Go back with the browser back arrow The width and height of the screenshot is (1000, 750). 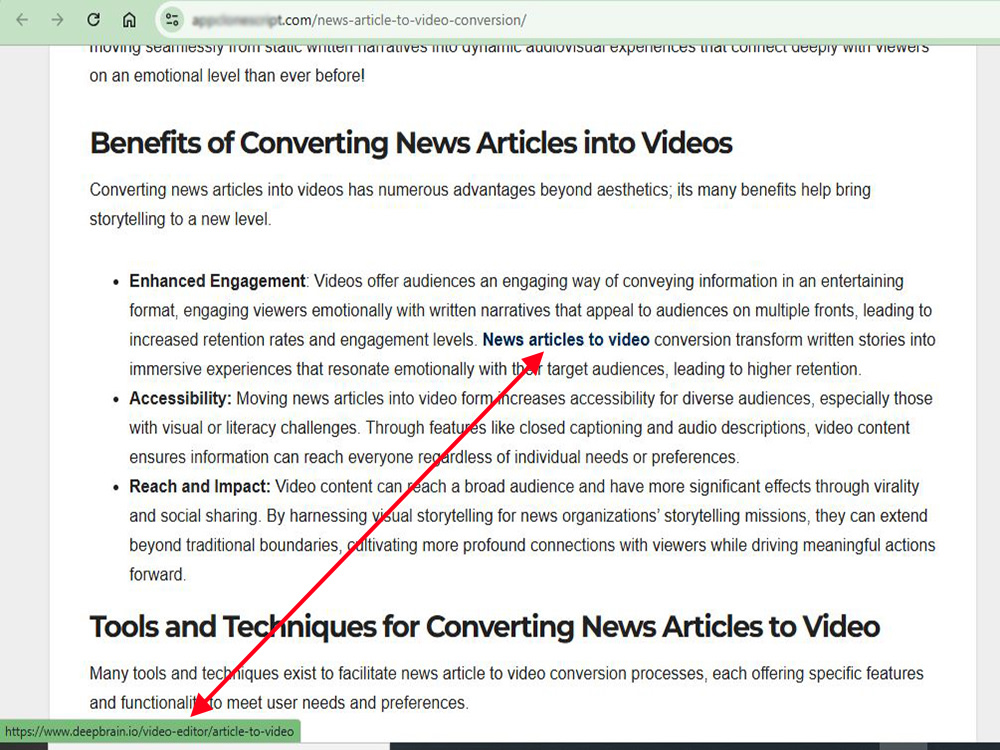tap(22, 20)
